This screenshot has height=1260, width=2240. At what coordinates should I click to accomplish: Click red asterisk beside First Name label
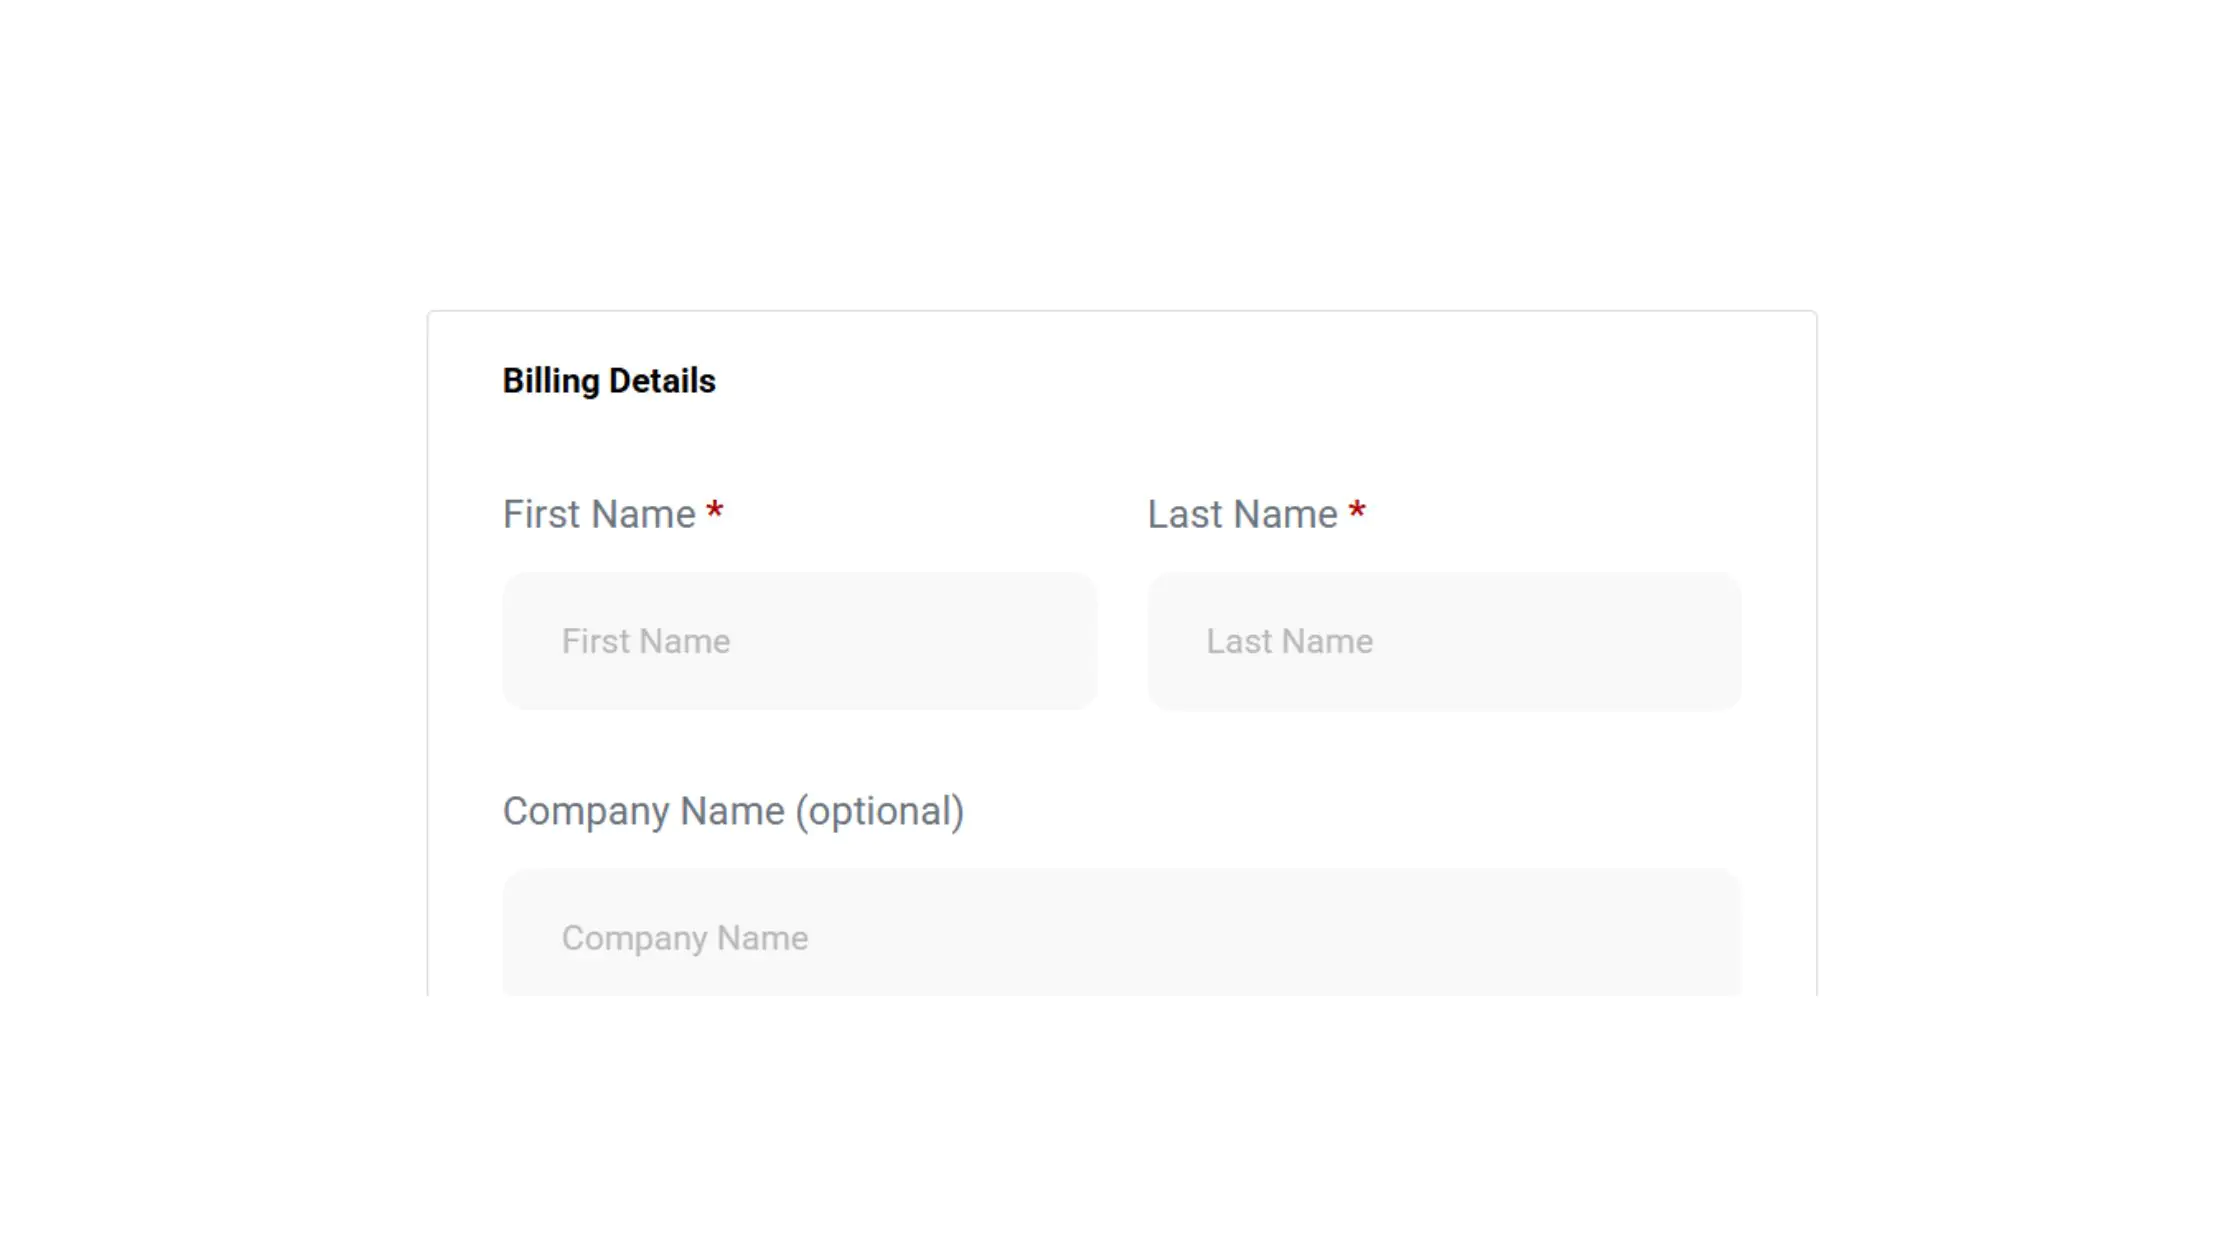[714, 512]
